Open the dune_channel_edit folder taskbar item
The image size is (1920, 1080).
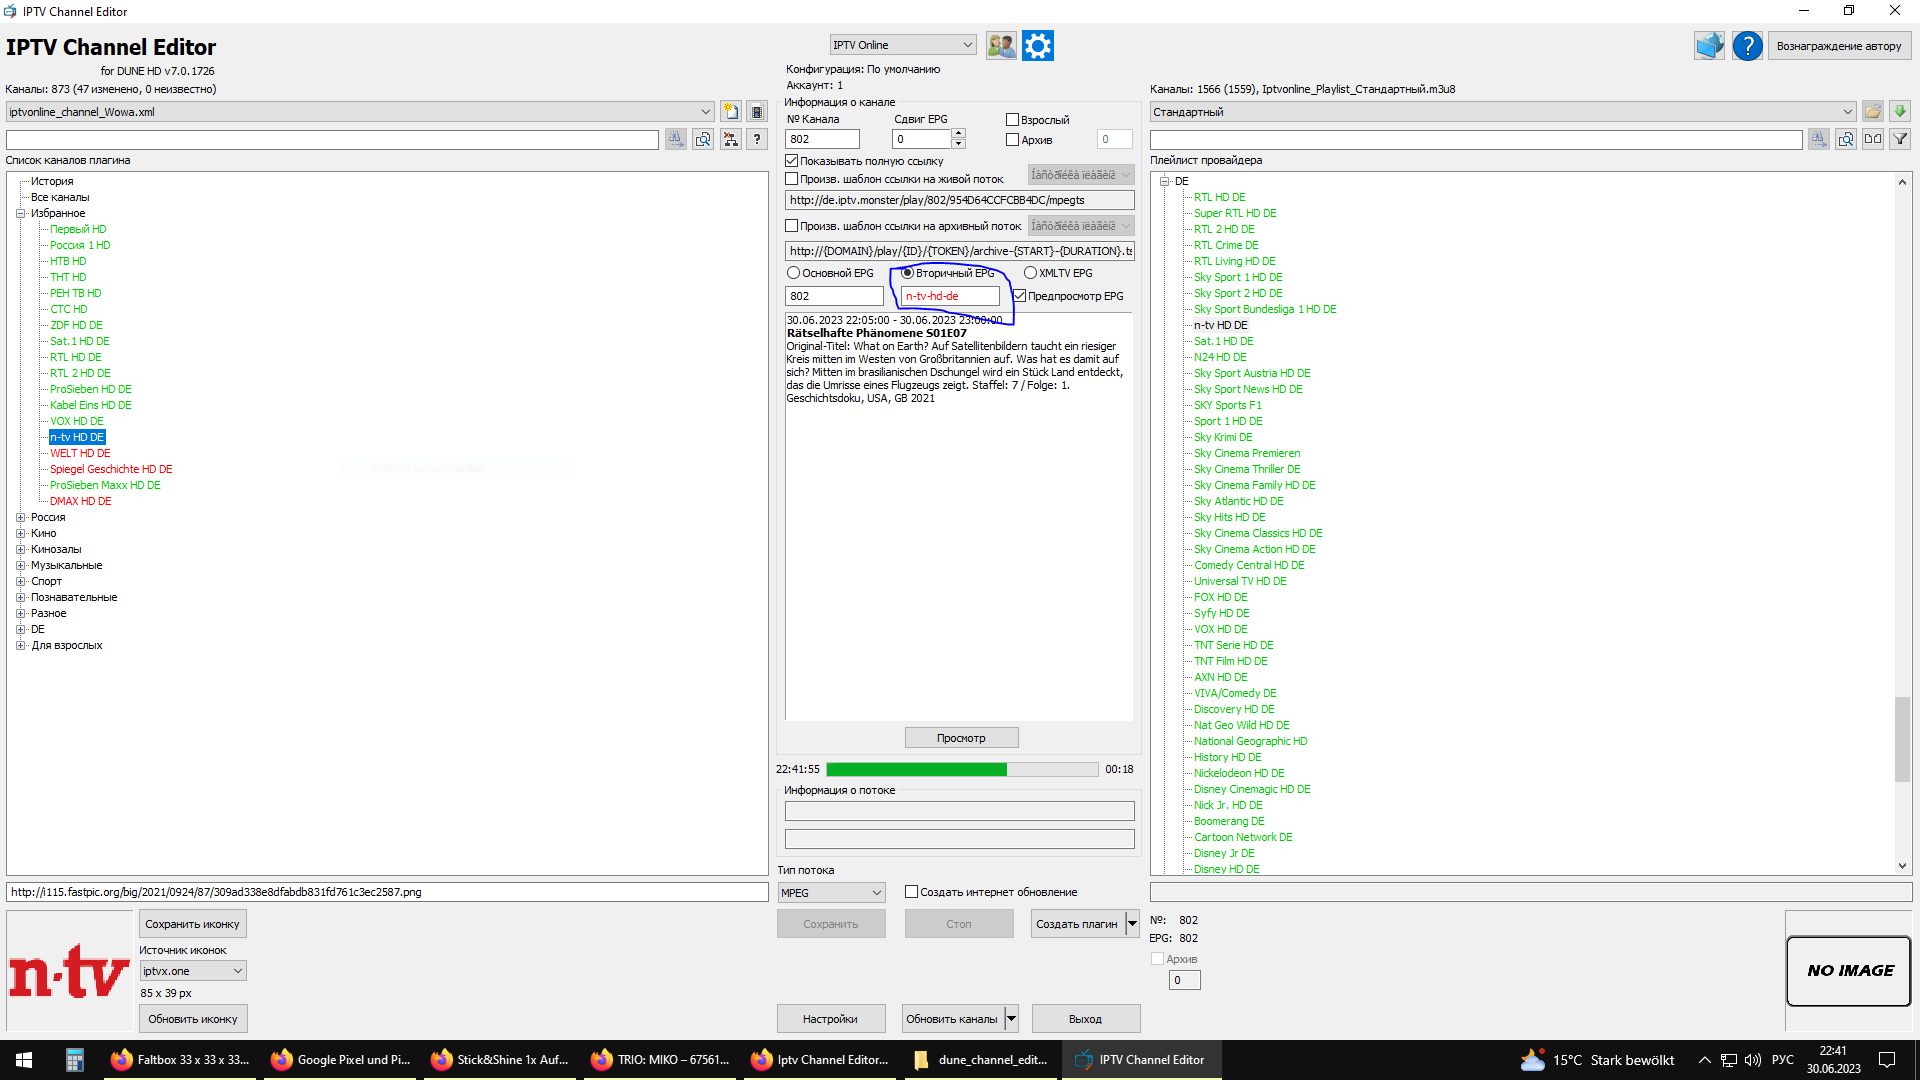pos(981,1060)
